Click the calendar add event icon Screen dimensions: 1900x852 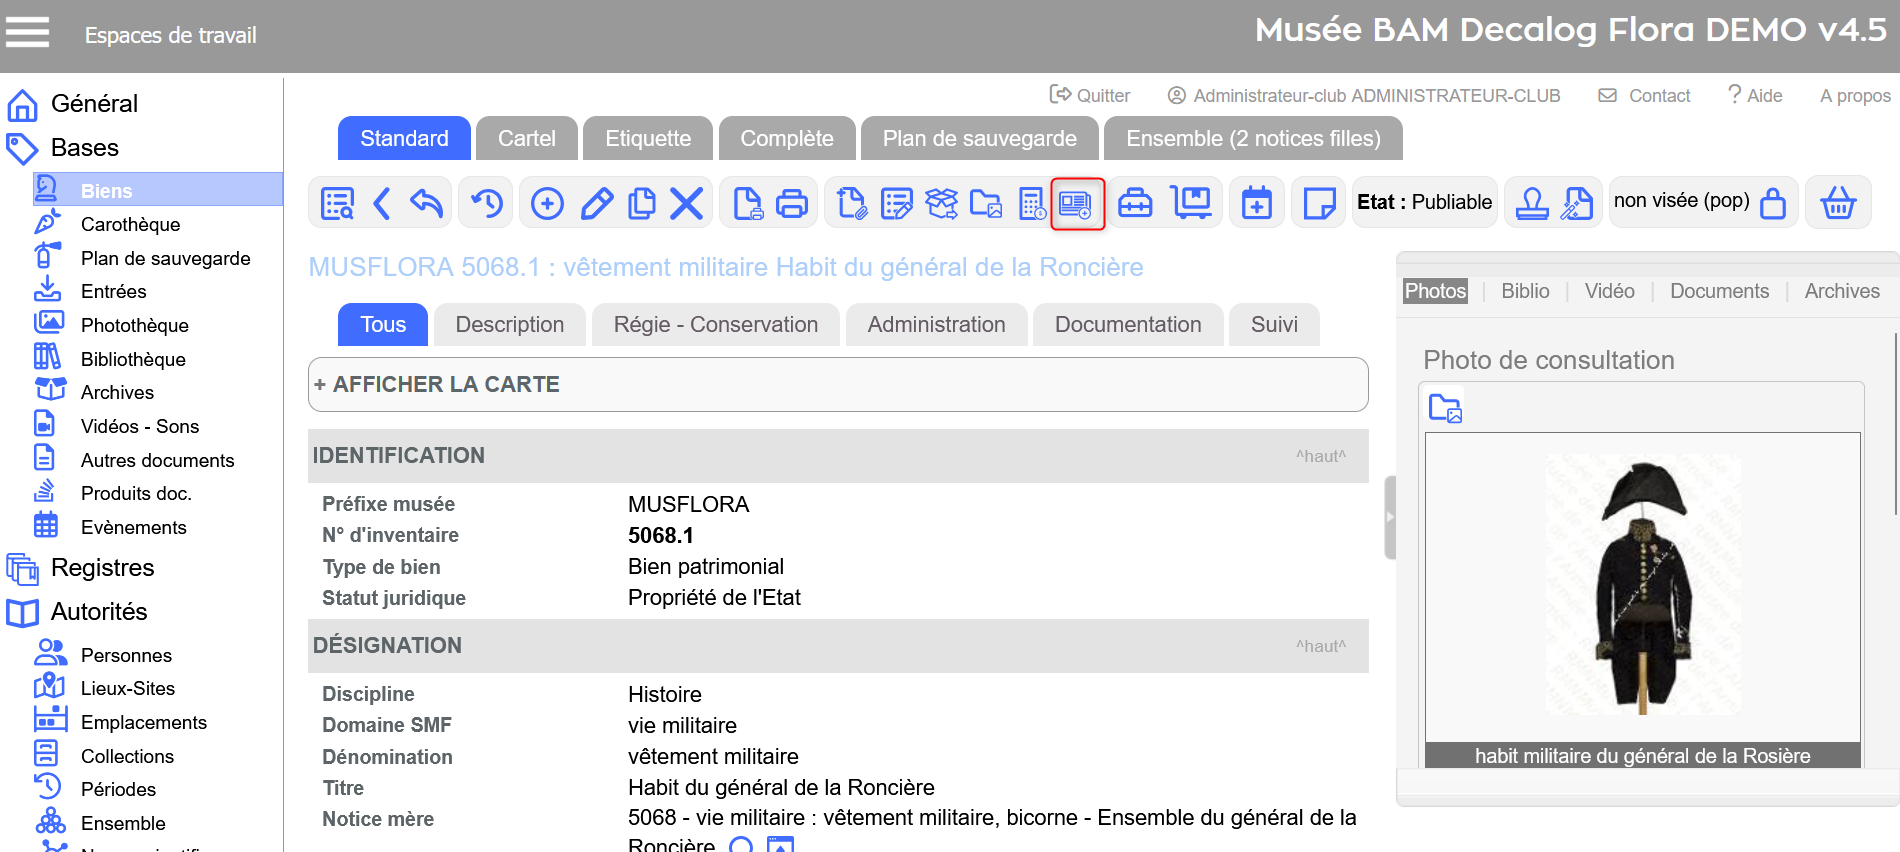tap(1256, 203)
